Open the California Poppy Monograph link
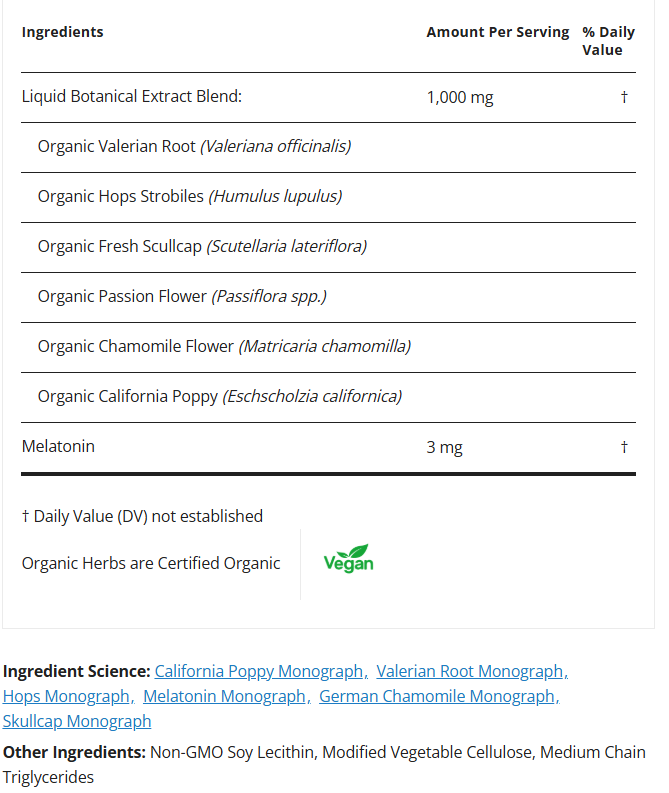 point(260,671)
